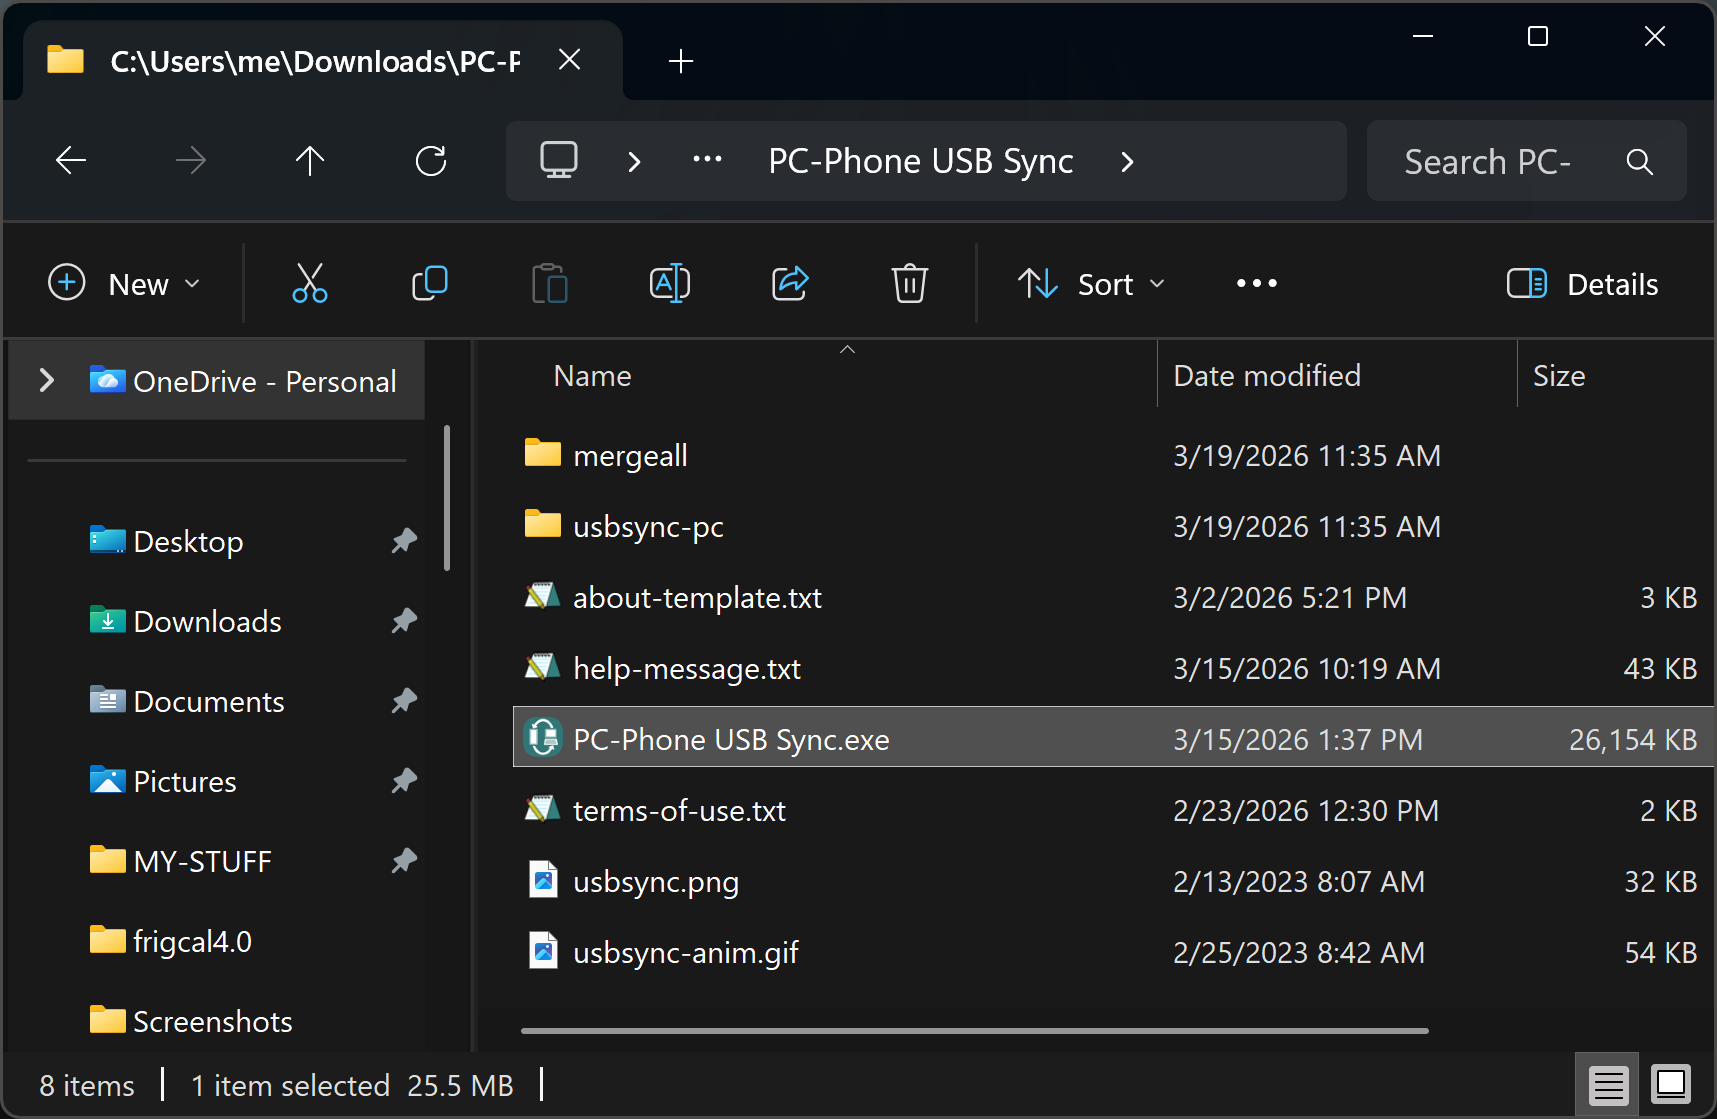The image size is (1717, 1119).
Task: Go up one folder level
Action: tap(310, 161)
